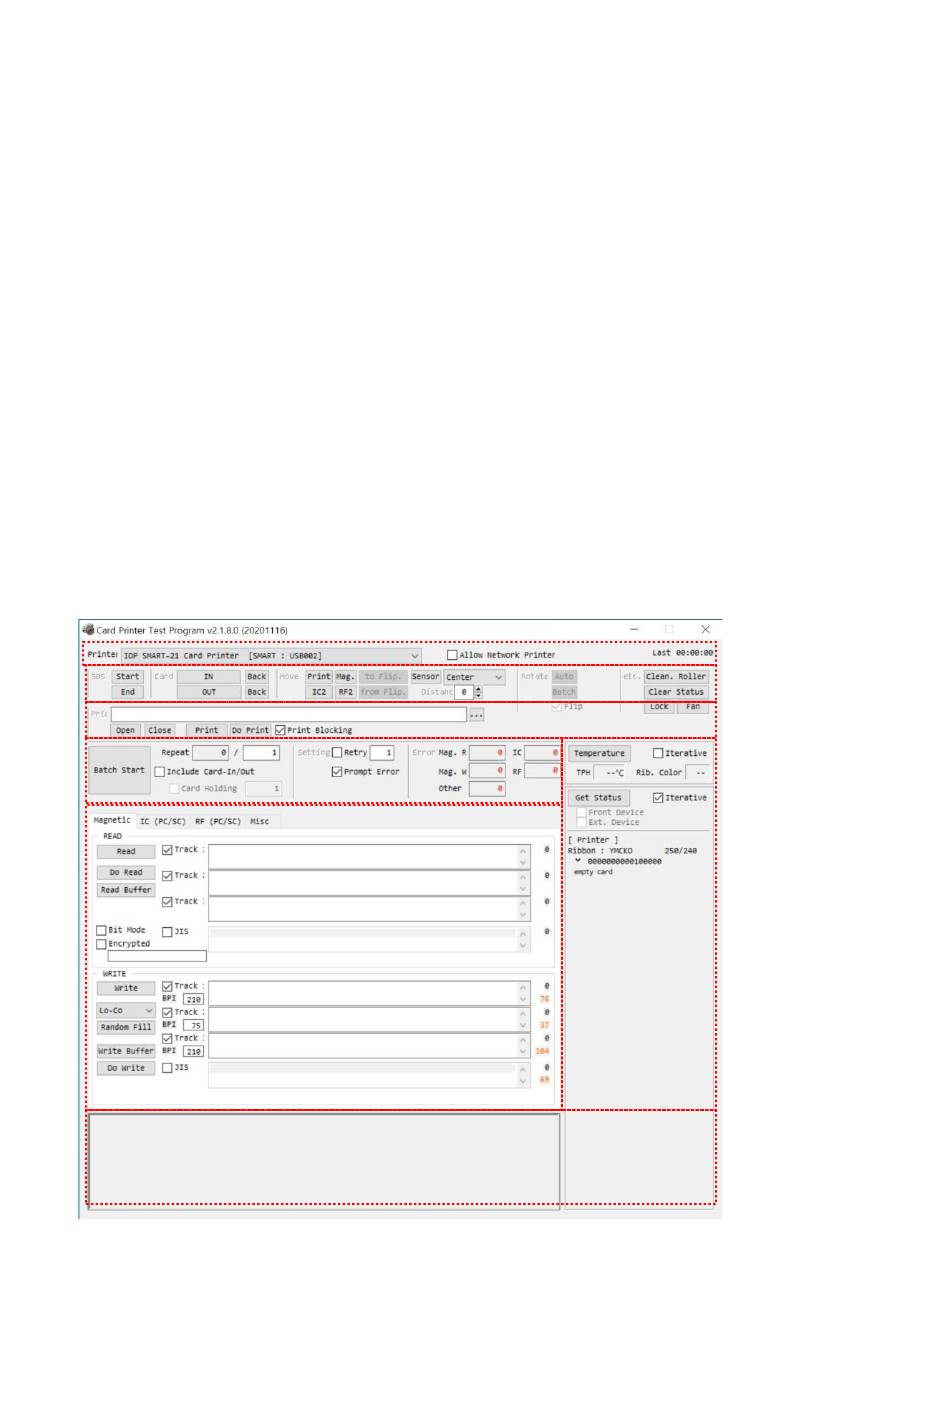This screenshot has height=1420, width=950.
Task: Toggle Iterative checkbox beside Get Status
Action: pyautogui.click(x=658, y=797)
